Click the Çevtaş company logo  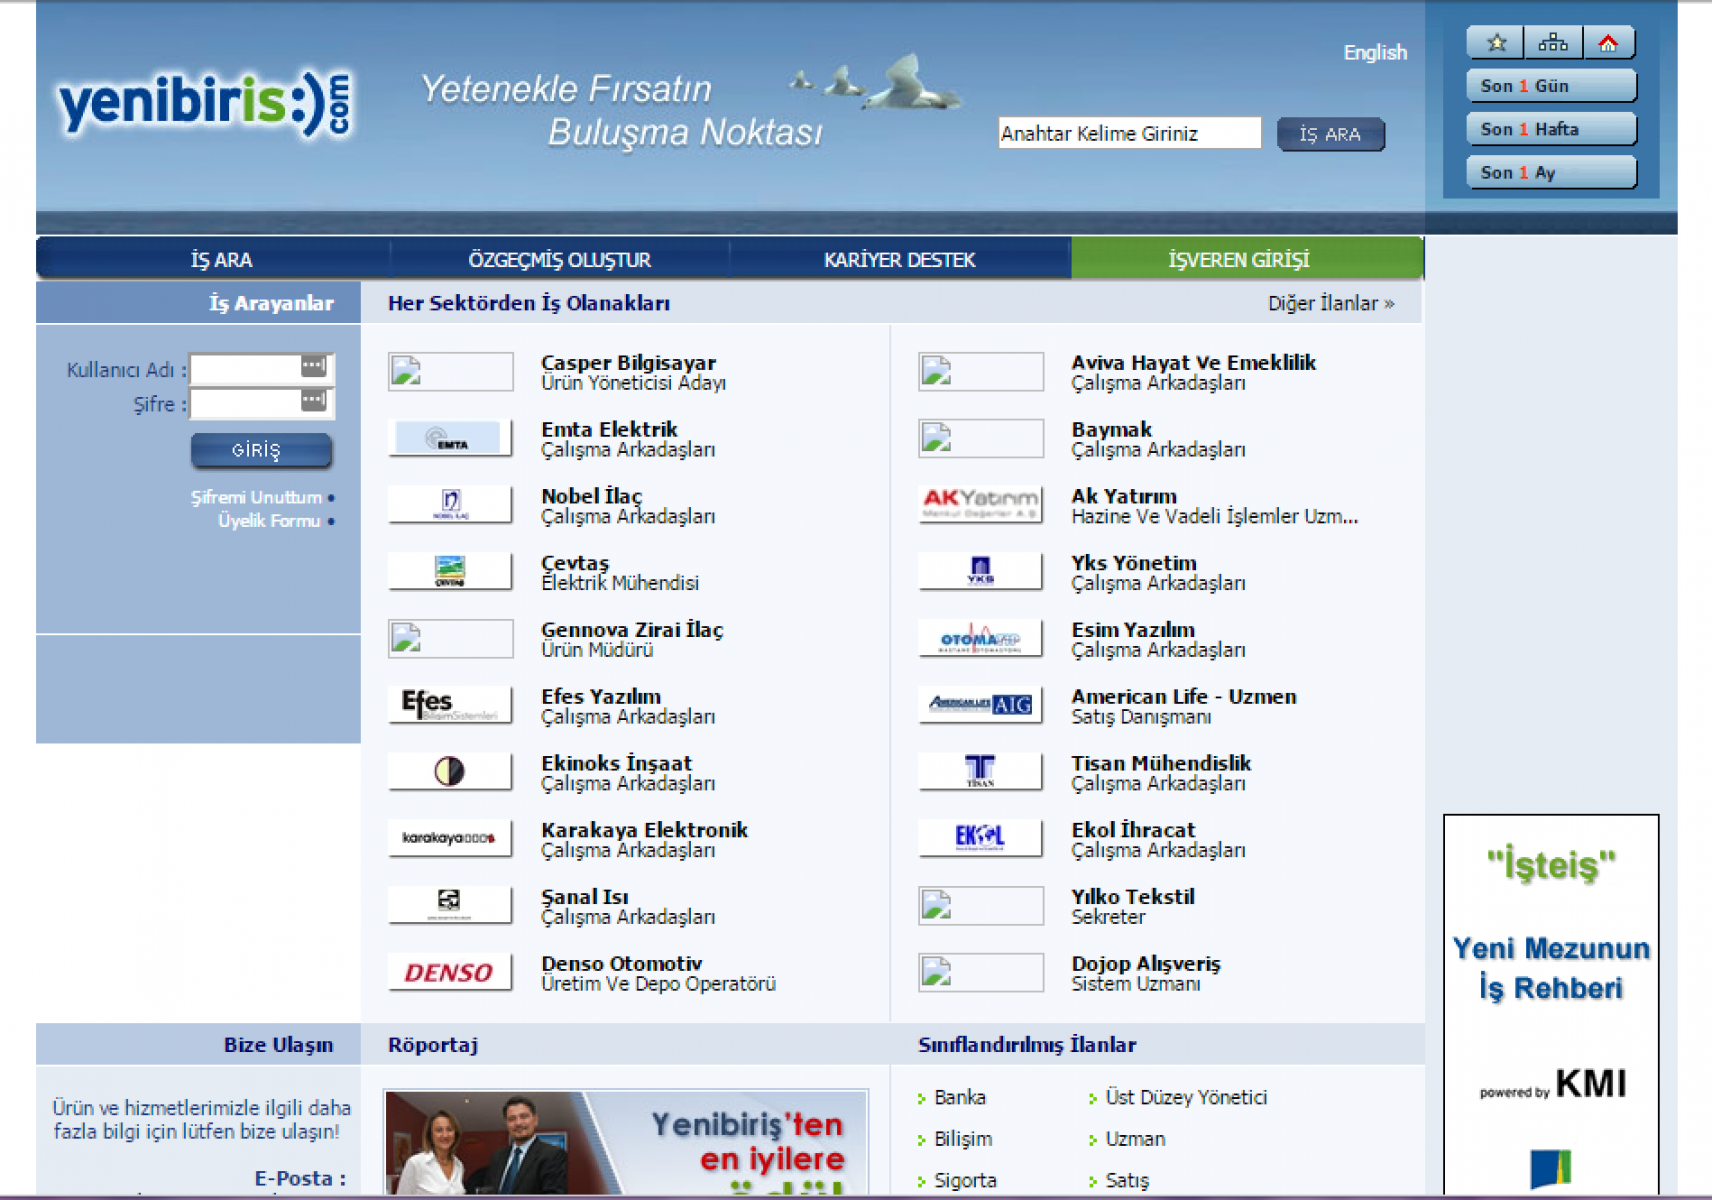450,571
